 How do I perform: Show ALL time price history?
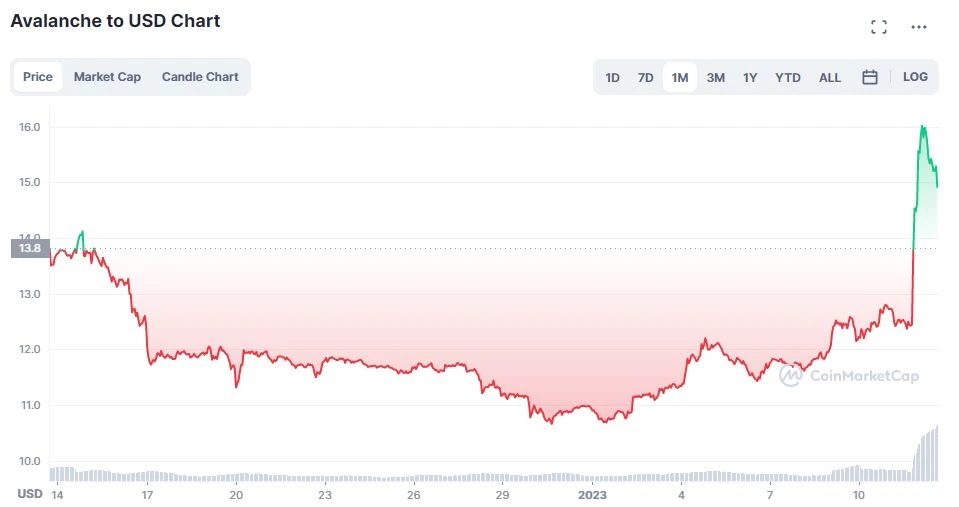pos(830,77)
